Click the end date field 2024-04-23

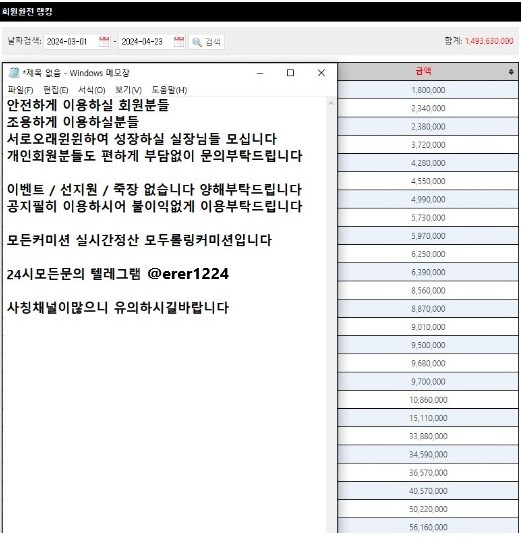coord(146,42)
